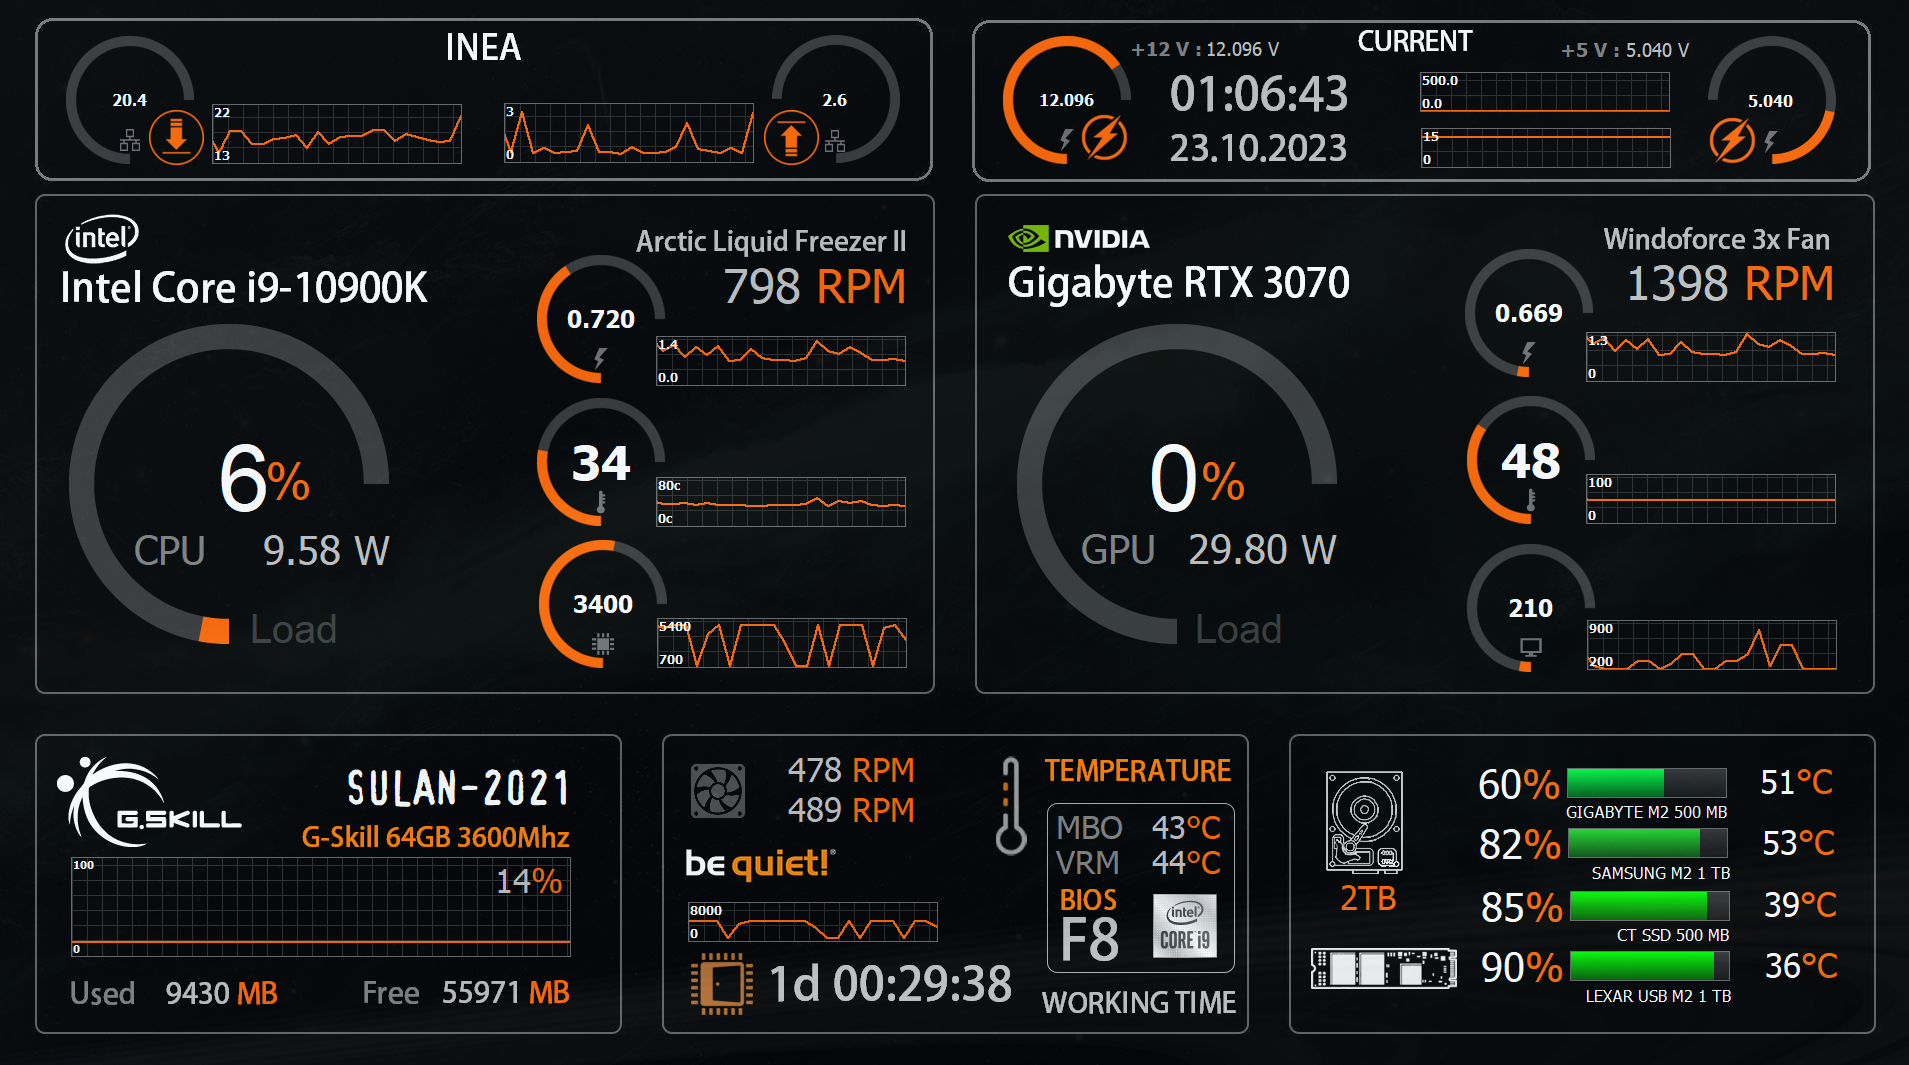Viewport: 1909px width, 1065px height.
Task: Click the upload speed history graph
Action: [629, 133]
